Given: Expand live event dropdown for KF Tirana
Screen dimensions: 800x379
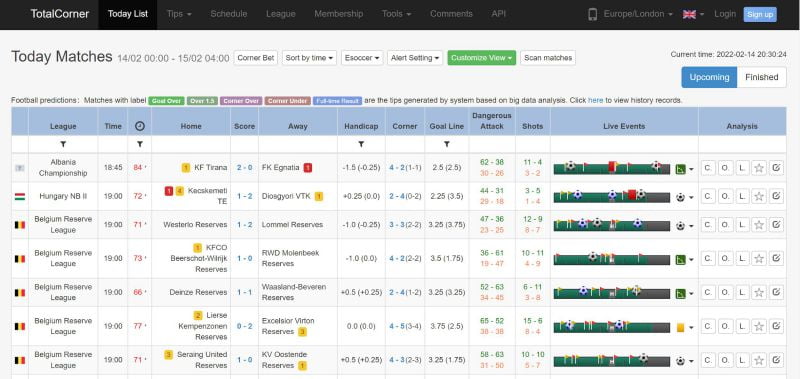Looking at the screenshot, I should tap(691, 169).
